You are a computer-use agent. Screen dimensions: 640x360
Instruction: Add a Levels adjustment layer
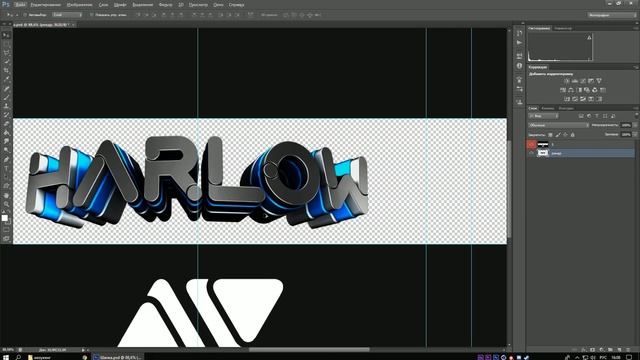[x=575, y=81]
